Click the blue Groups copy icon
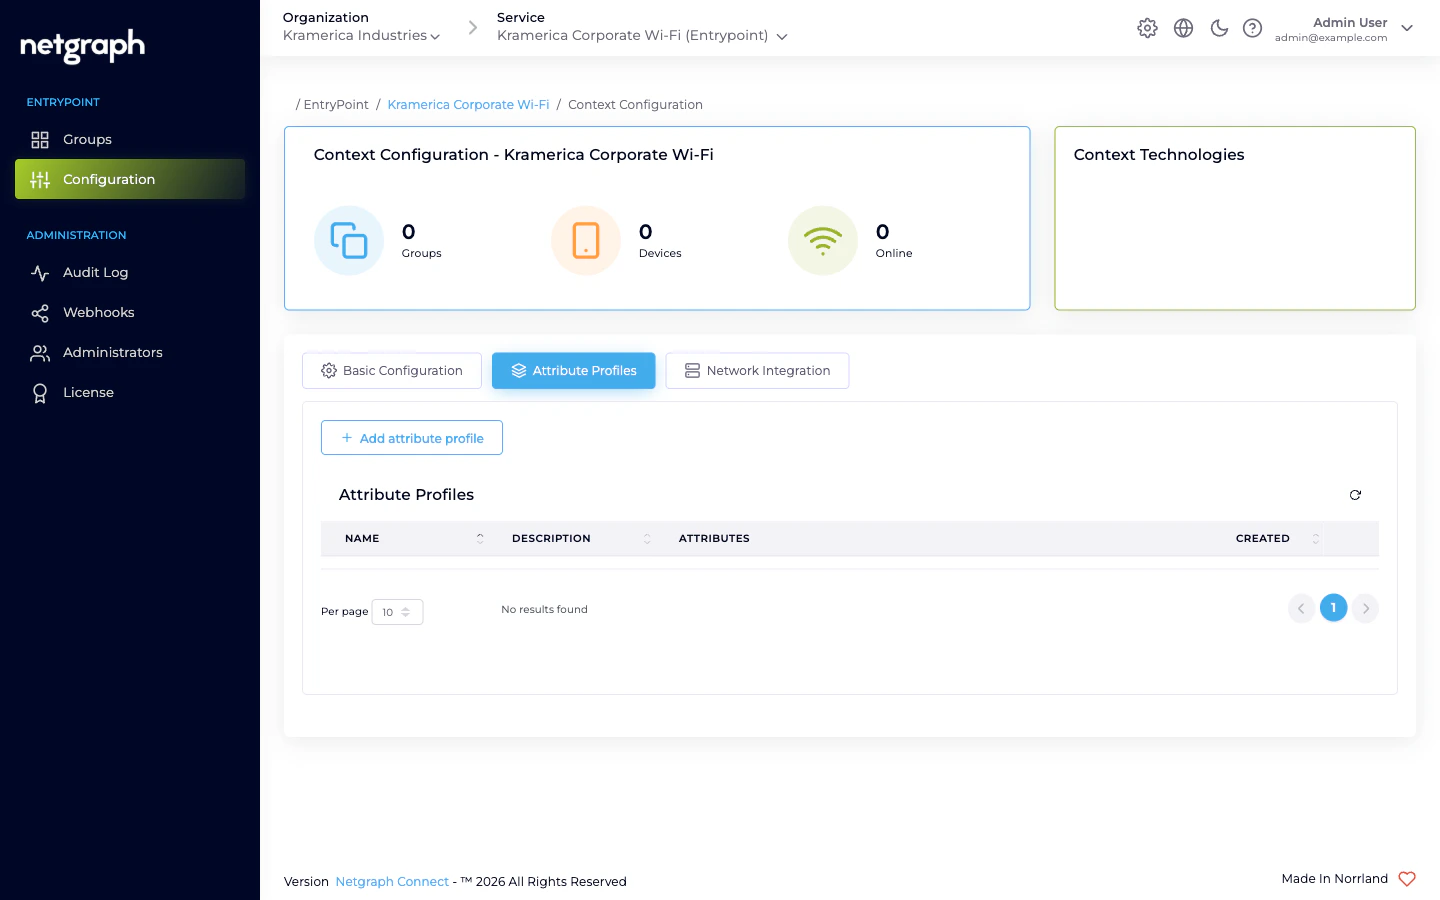The height and width of the screenshot is (900, 1440). [349, 240]
